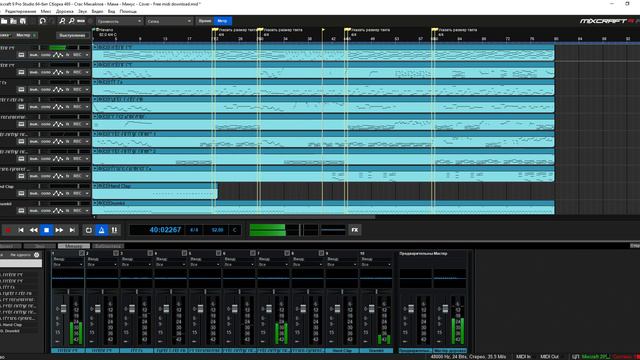This screenshot has width=640, height=360.
Task: Open instrument keyboard icon on Drumkit track
Action: 21,211
